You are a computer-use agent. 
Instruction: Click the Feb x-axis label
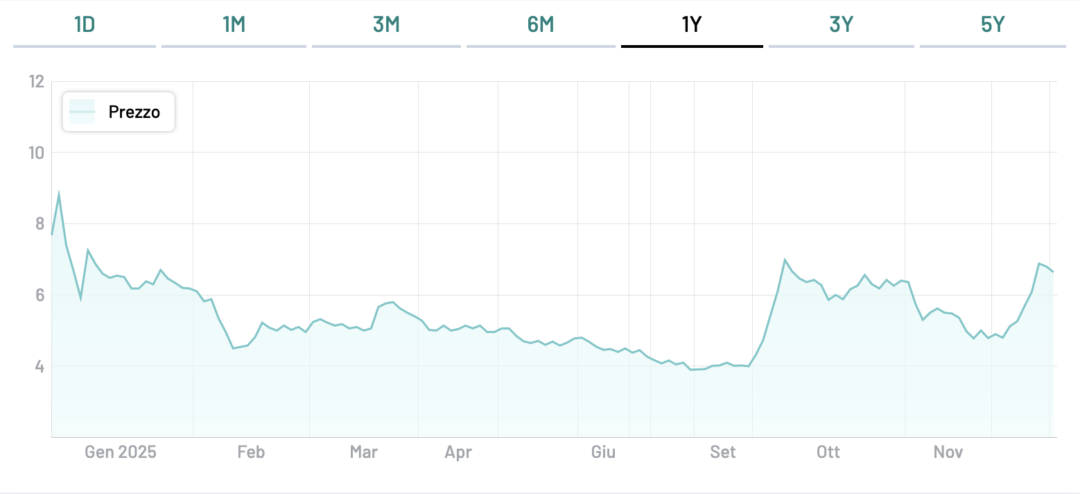(x=250, y=452)
